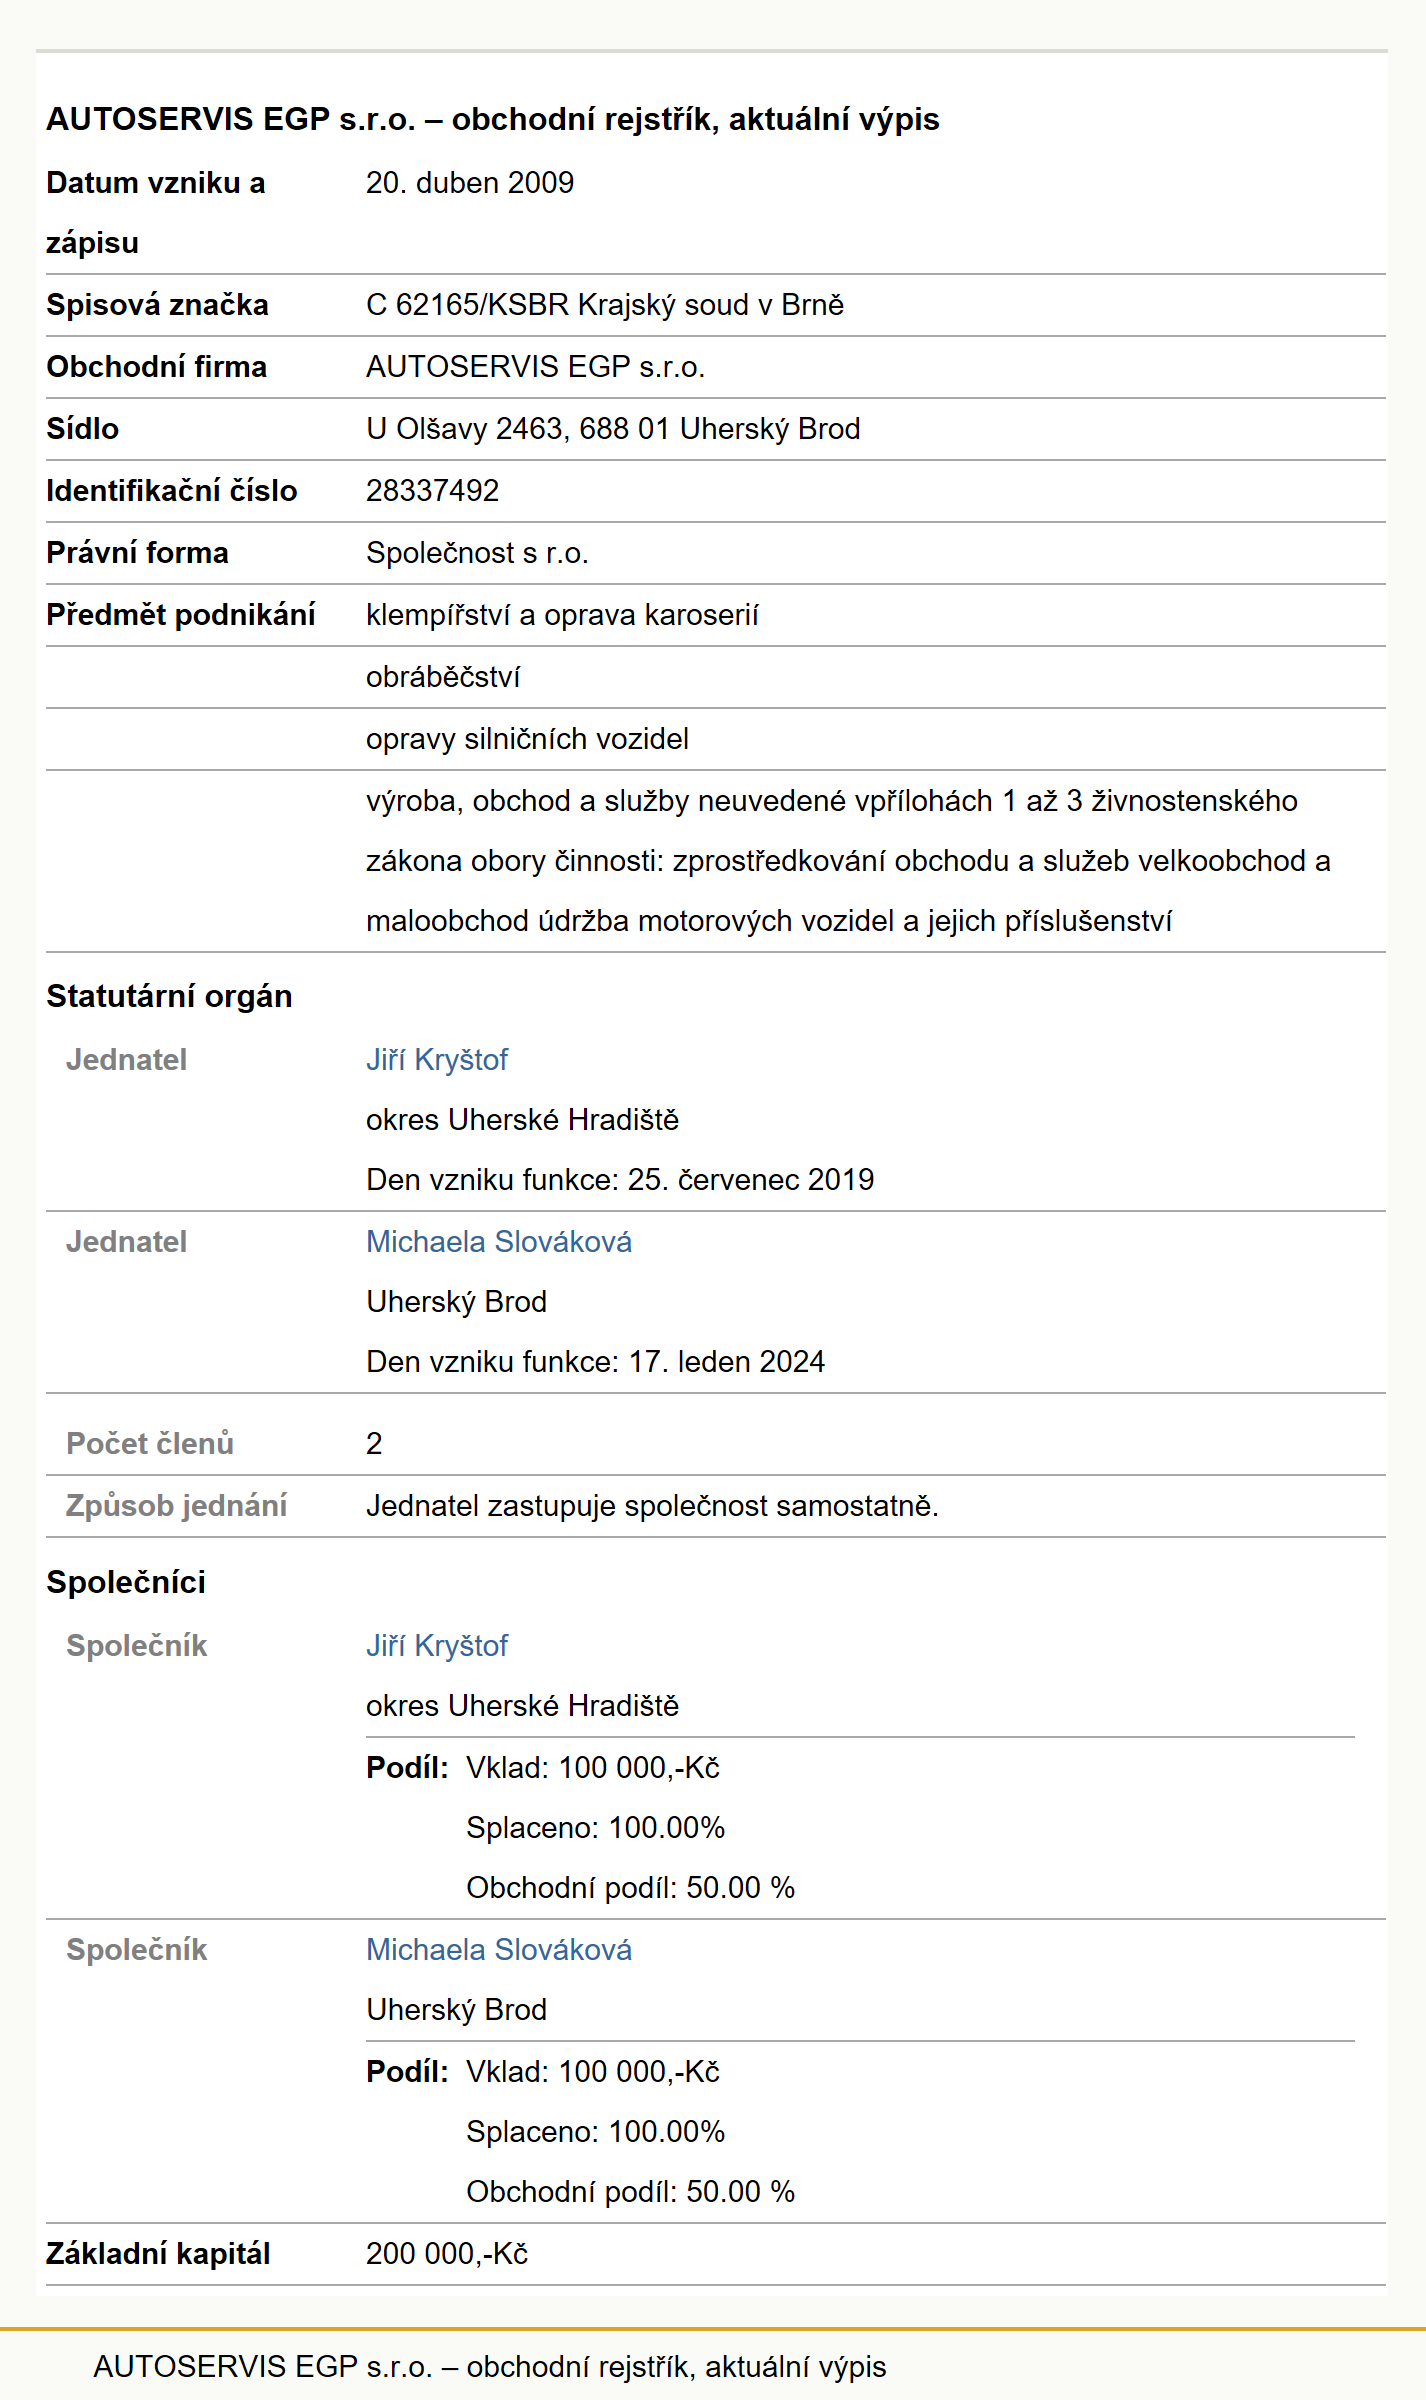Screen dimensions: 1426x2400
Task: Click the Základní kapitál value 200 000,-Kč
Action: pyautogui.click(x=447, y=2254)
